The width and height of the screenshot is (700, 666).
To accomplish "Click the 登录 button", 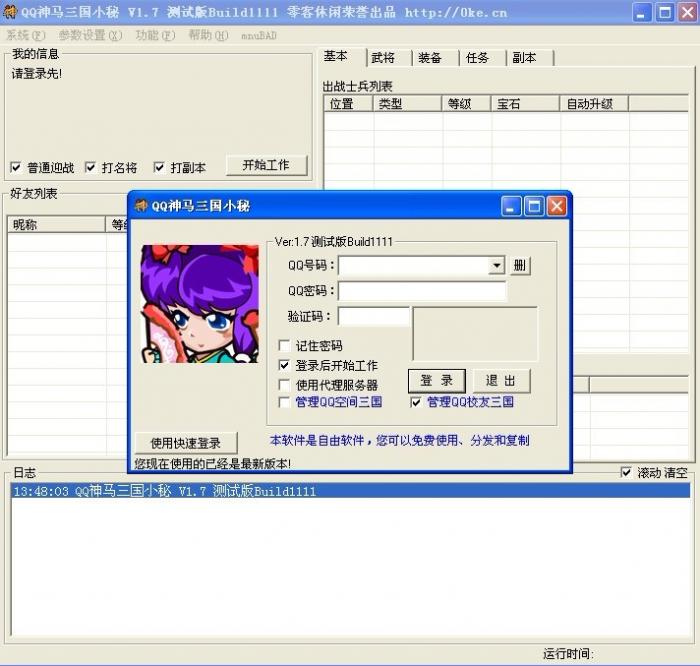I will click(437, 381).
